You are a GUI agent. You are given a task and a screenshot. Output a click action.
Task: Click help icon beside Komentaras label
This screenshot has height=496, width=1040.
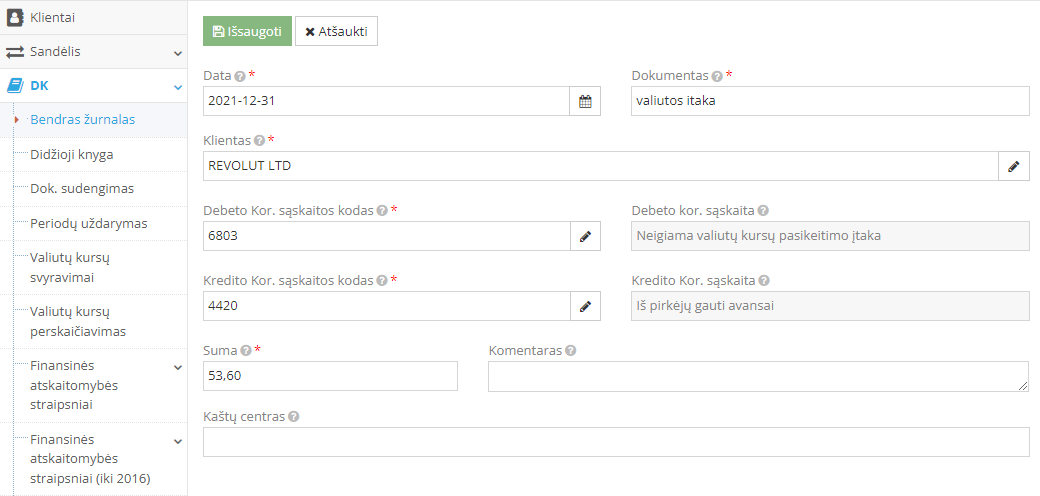click(x=571, y=351)
